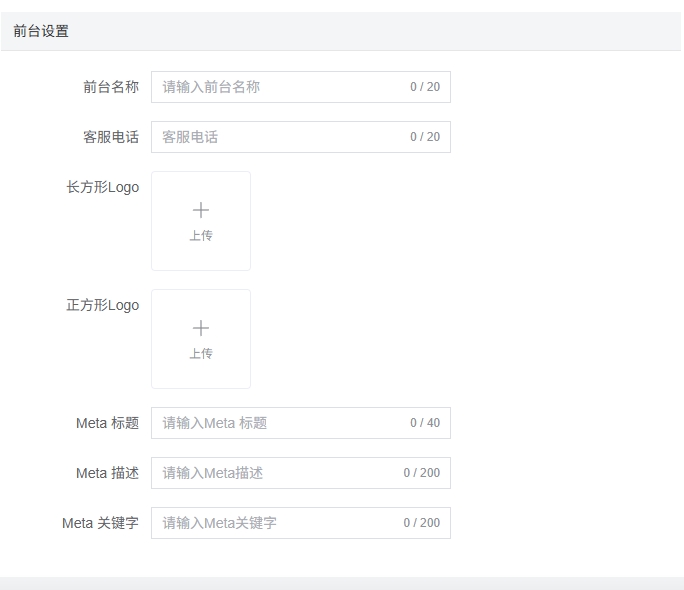This screenshot has height=590, width=684.
Task: Focus the Meta 关键字 input field
Action: 280,523
